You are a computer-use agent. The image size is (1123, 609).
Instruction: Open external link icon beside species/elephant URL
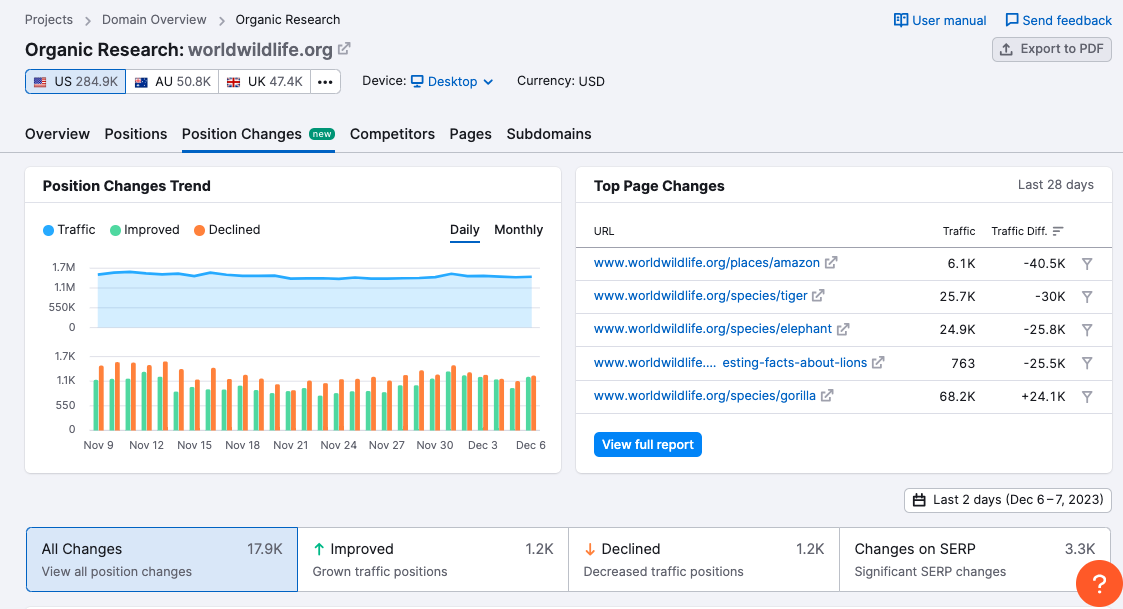point(843,329)
